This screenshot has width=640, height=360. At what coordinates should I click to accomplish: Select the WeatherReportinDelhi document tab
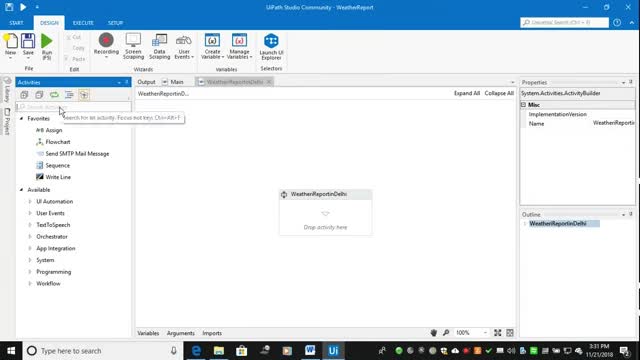tap(234, 82)
